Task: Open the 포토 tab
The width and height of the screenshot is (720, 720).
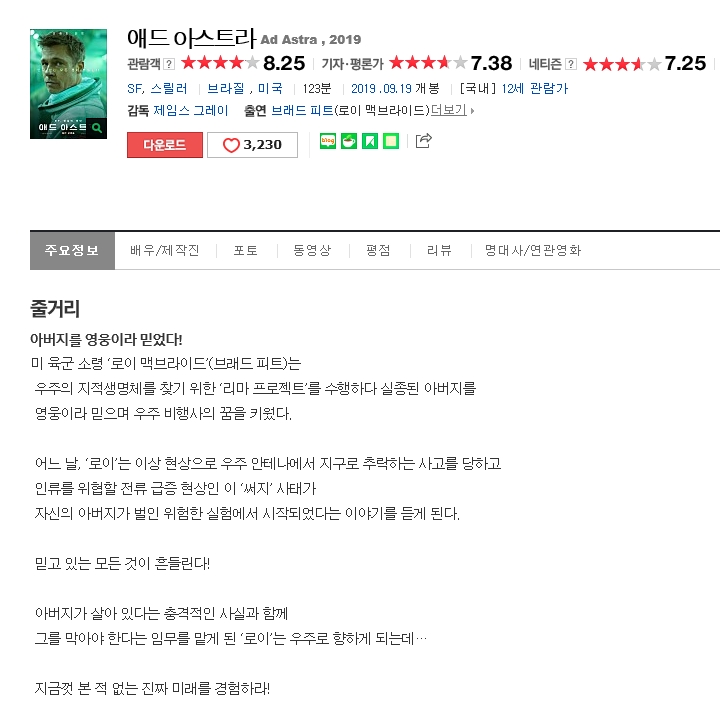Action: 246,251
